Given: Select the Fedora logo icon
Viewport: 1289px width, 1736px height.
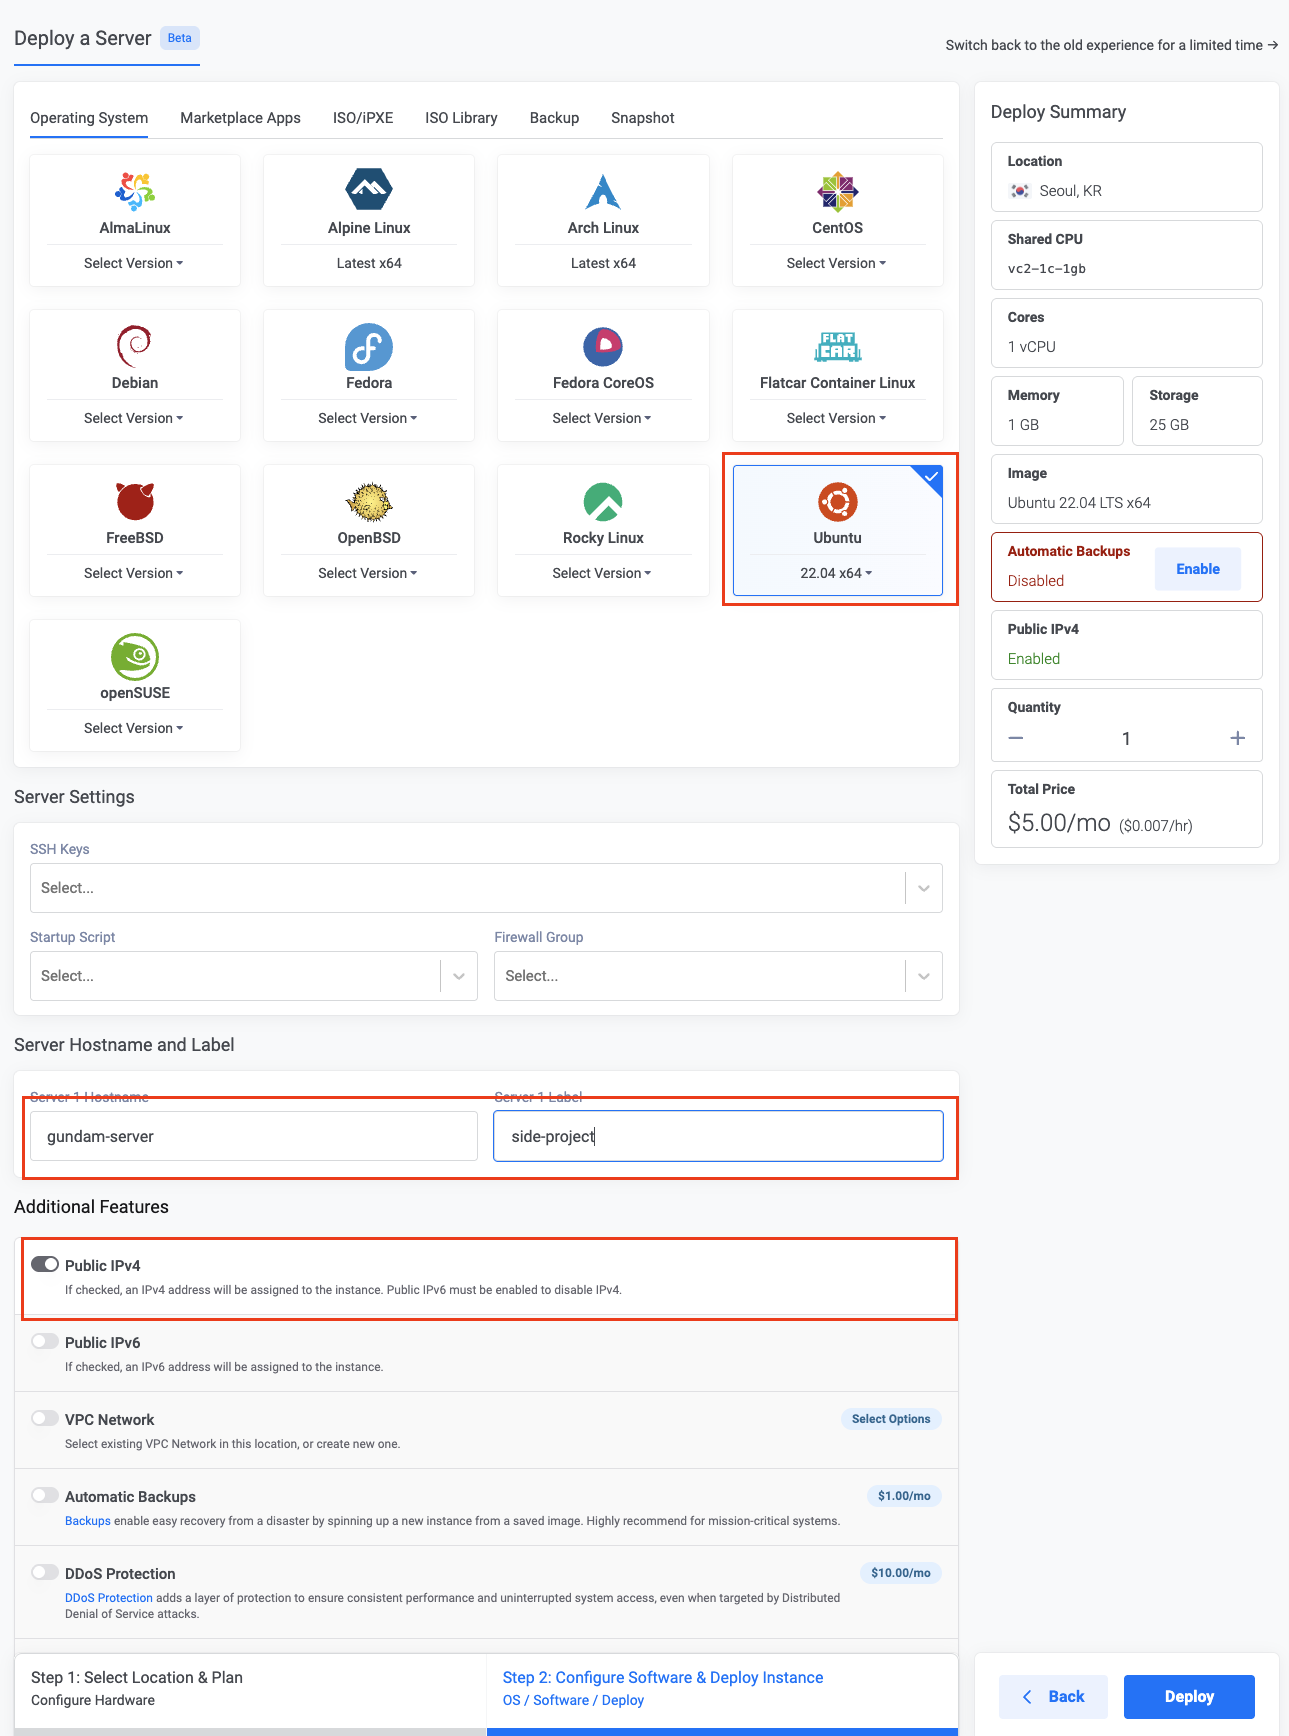Looking at the screenshot, I should [369, 347].
